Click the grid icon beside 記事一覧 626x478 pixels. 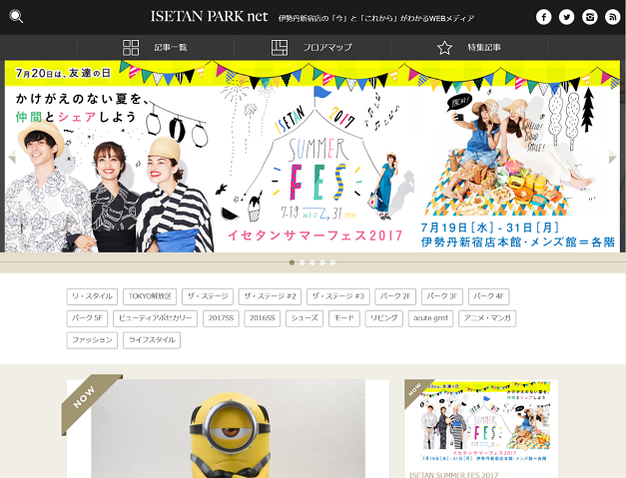[x=131, y=48]
